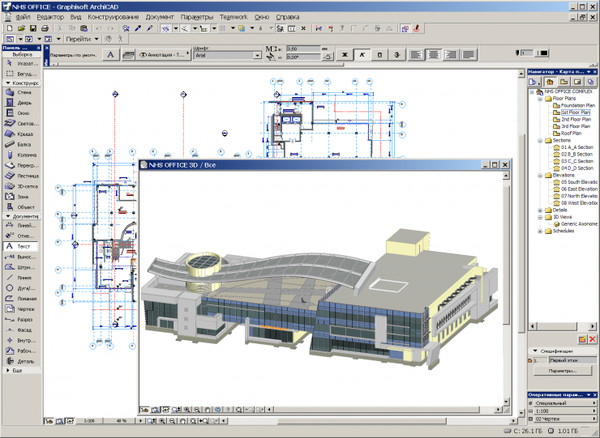
Task: Select the Polyline (Ломаная) tool
Action: (x=22, y=298)
